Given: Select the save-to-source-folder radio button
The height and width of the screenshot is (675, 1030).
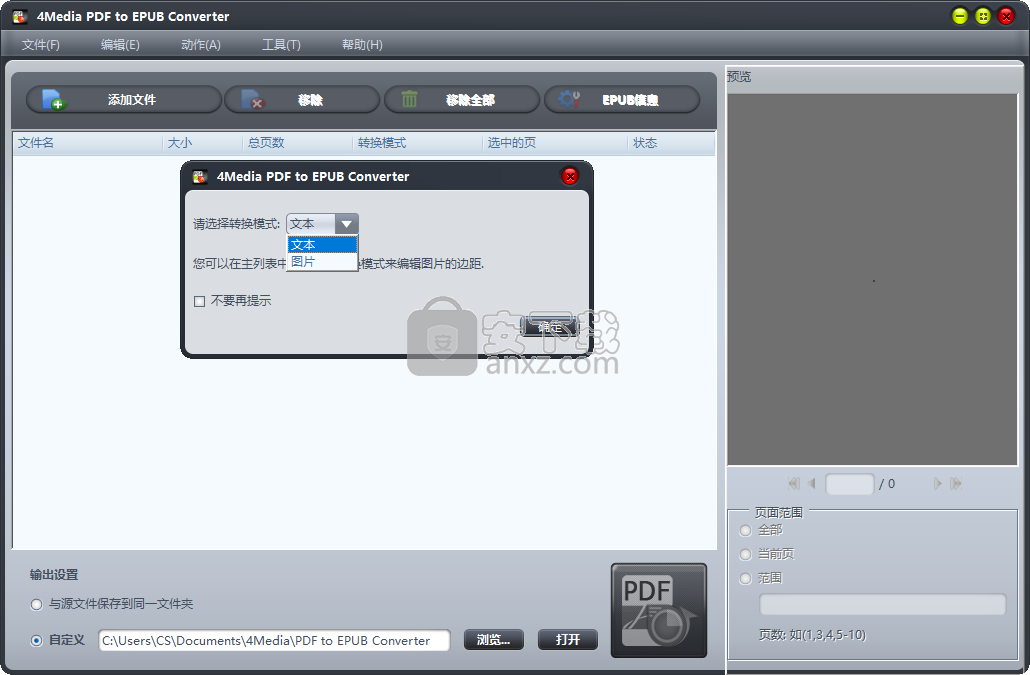Looking at the screenshot, I should pos(37,605).
